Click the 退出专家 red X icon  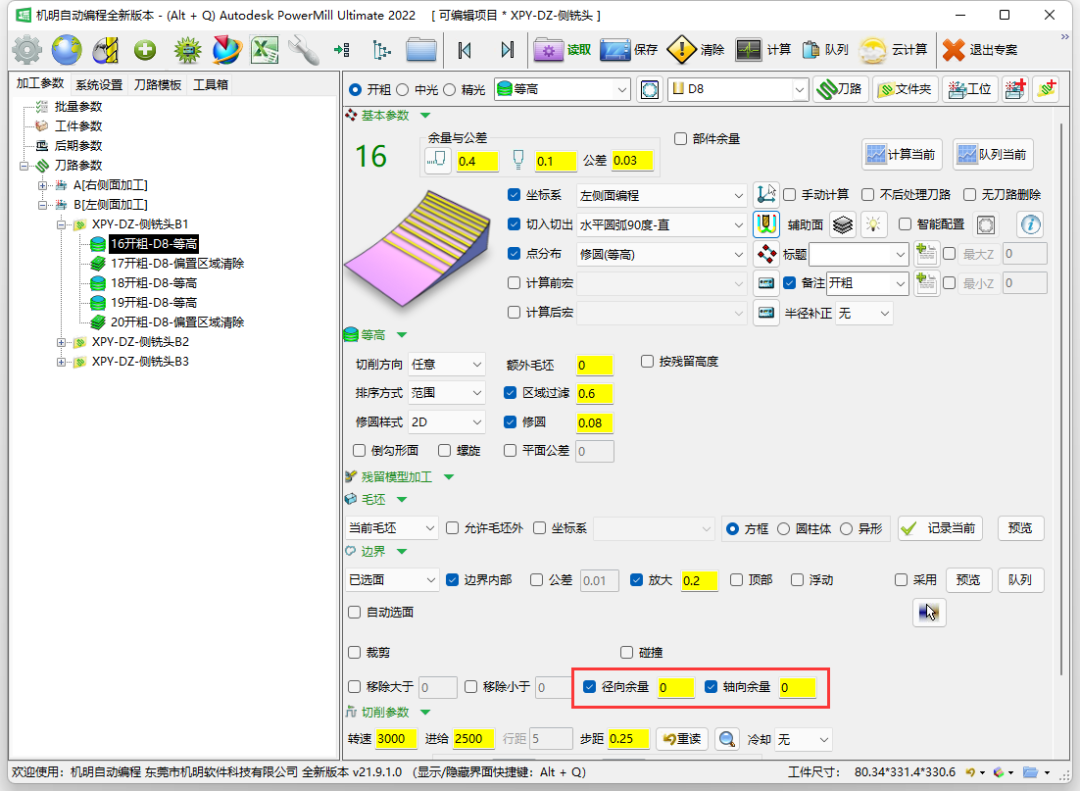click(x=954, y=49)
